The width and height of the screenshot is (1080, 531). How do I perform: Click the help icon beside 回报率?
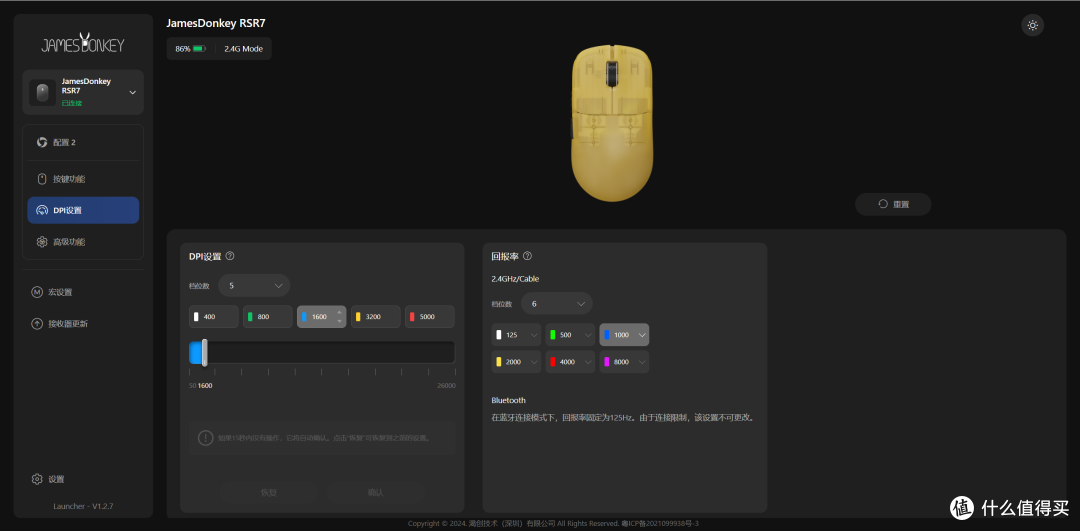click(x=528, y=256)
